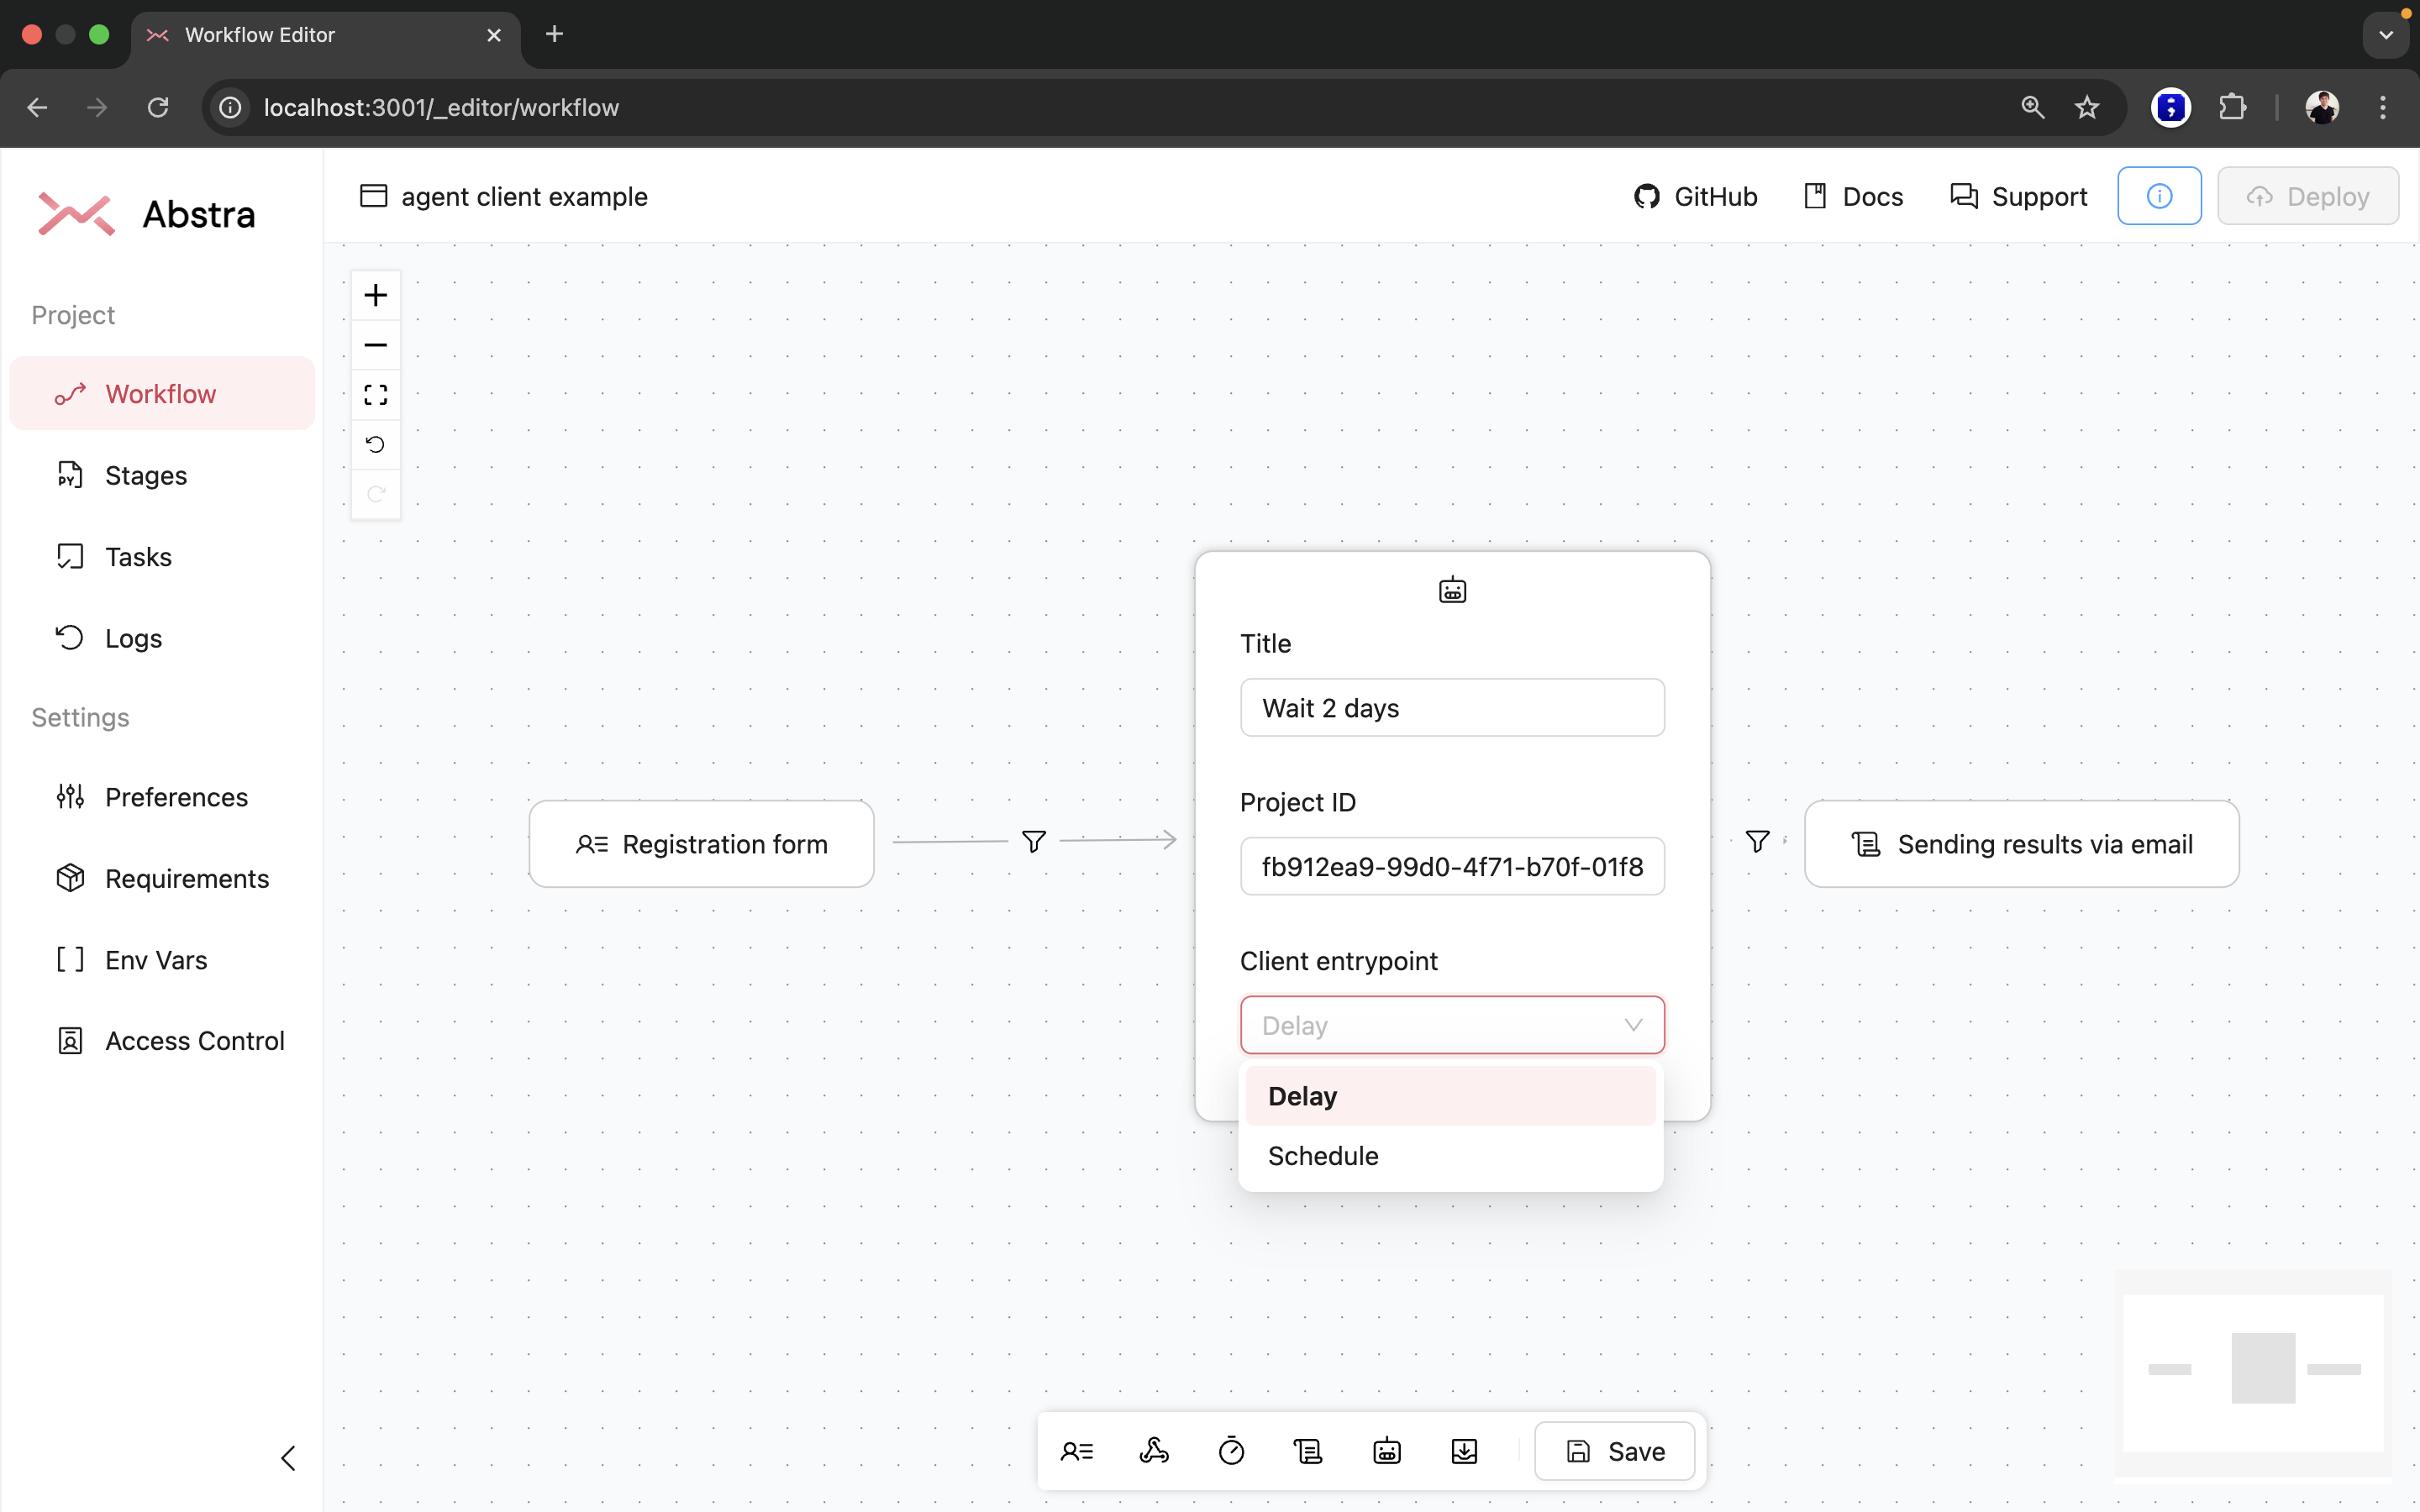Open Preferences settings page
The height and width of the screenshot is (1512, 2420).
click(x=176, y=796)
